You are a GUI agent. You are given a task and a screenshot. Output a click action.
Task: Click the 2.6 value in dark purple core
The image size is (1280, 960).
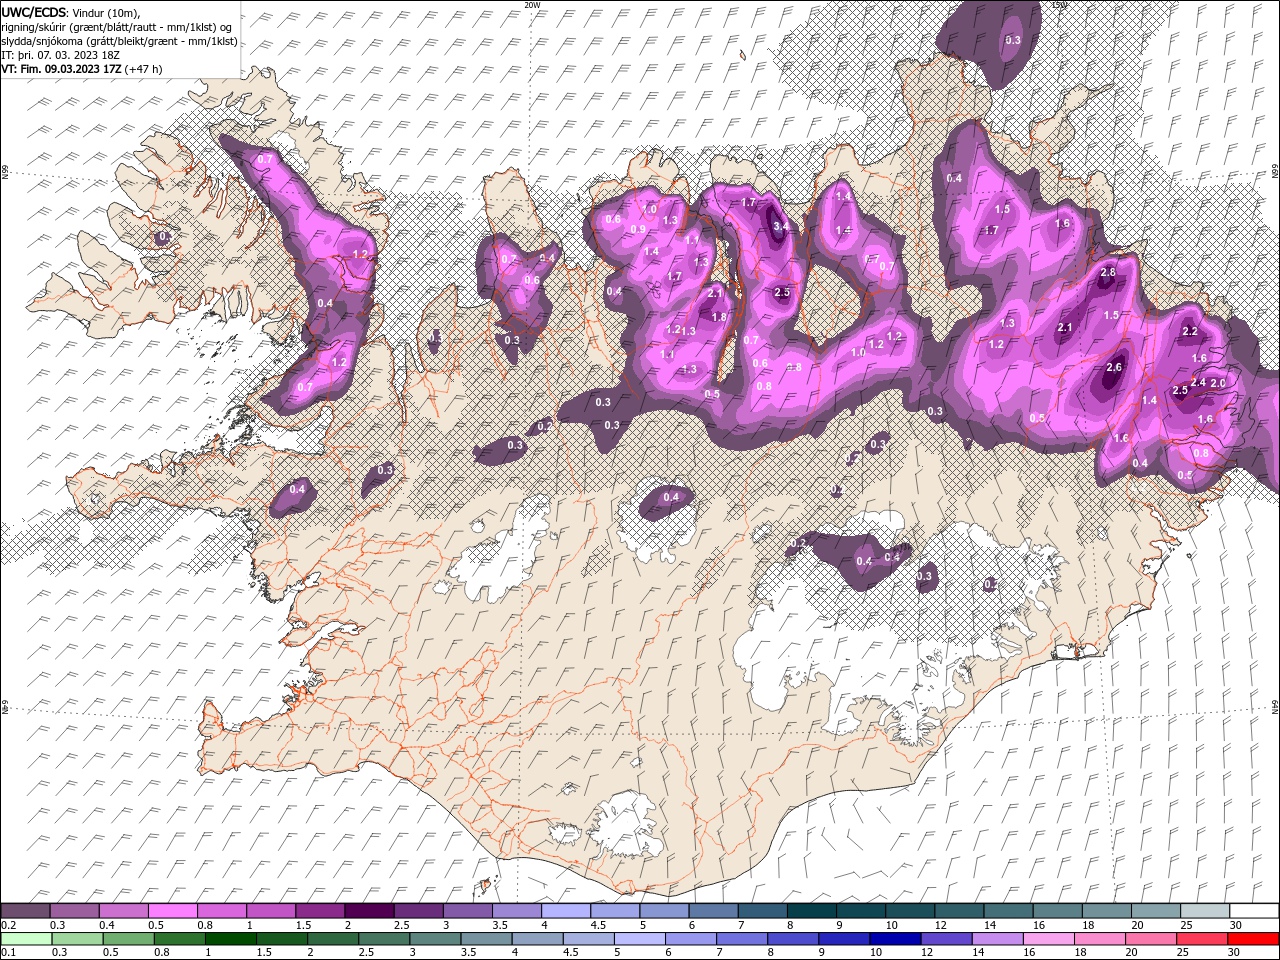tap(1116, 368)
